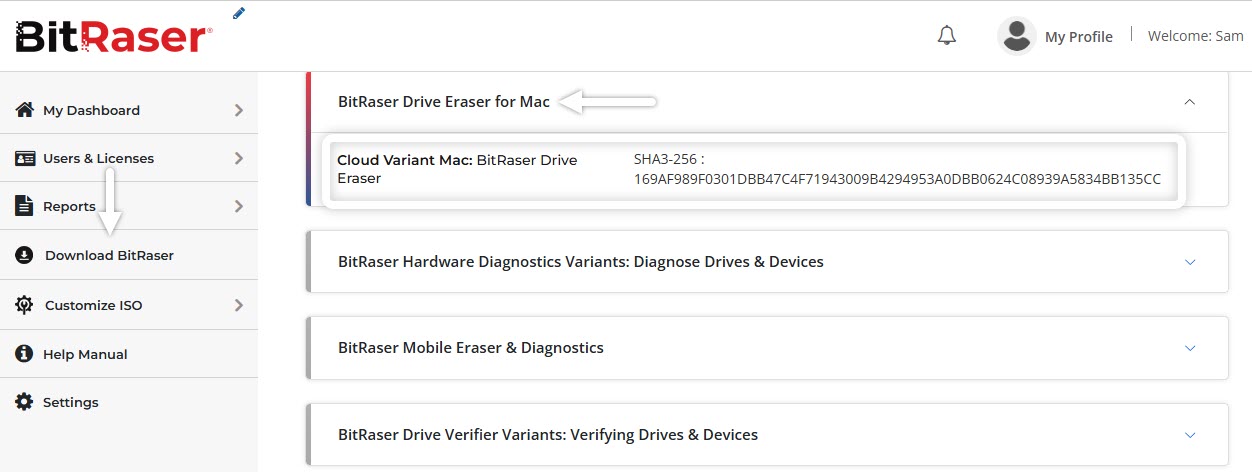This screenshot has width=1252, height=472.
Task: Click the Users & Licenses card icon
Action: click(25, 158)
